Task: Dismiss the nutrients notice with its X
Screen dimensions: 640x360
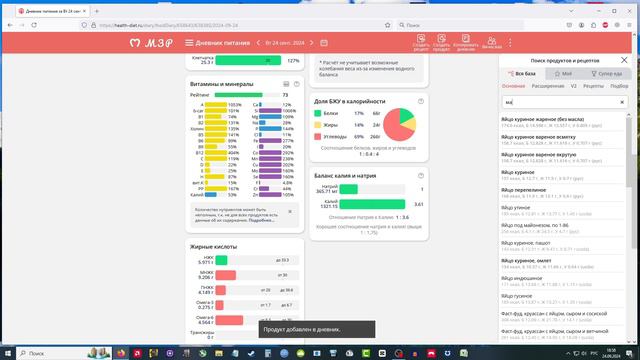Action: tap(290, 211)
